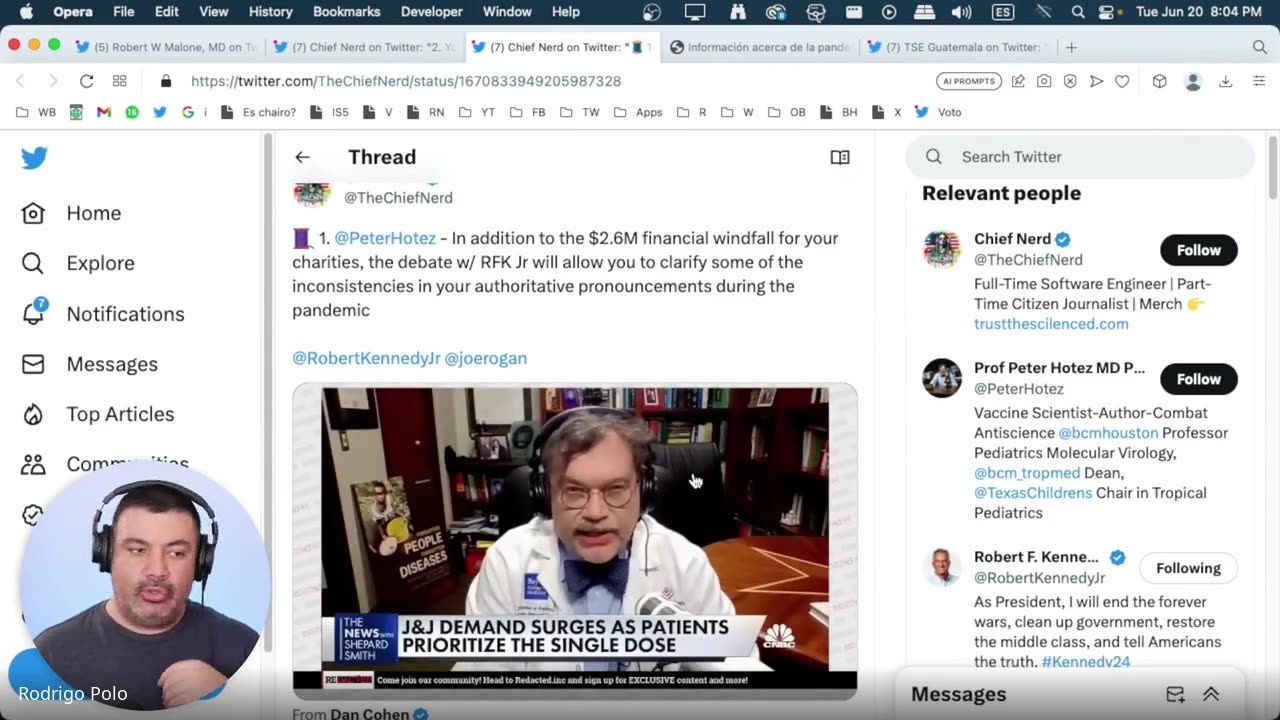Click Following button for Robert F. Kennedy
The width and height of the screenshot is (1280, 720).
[x=1188, y=568]
